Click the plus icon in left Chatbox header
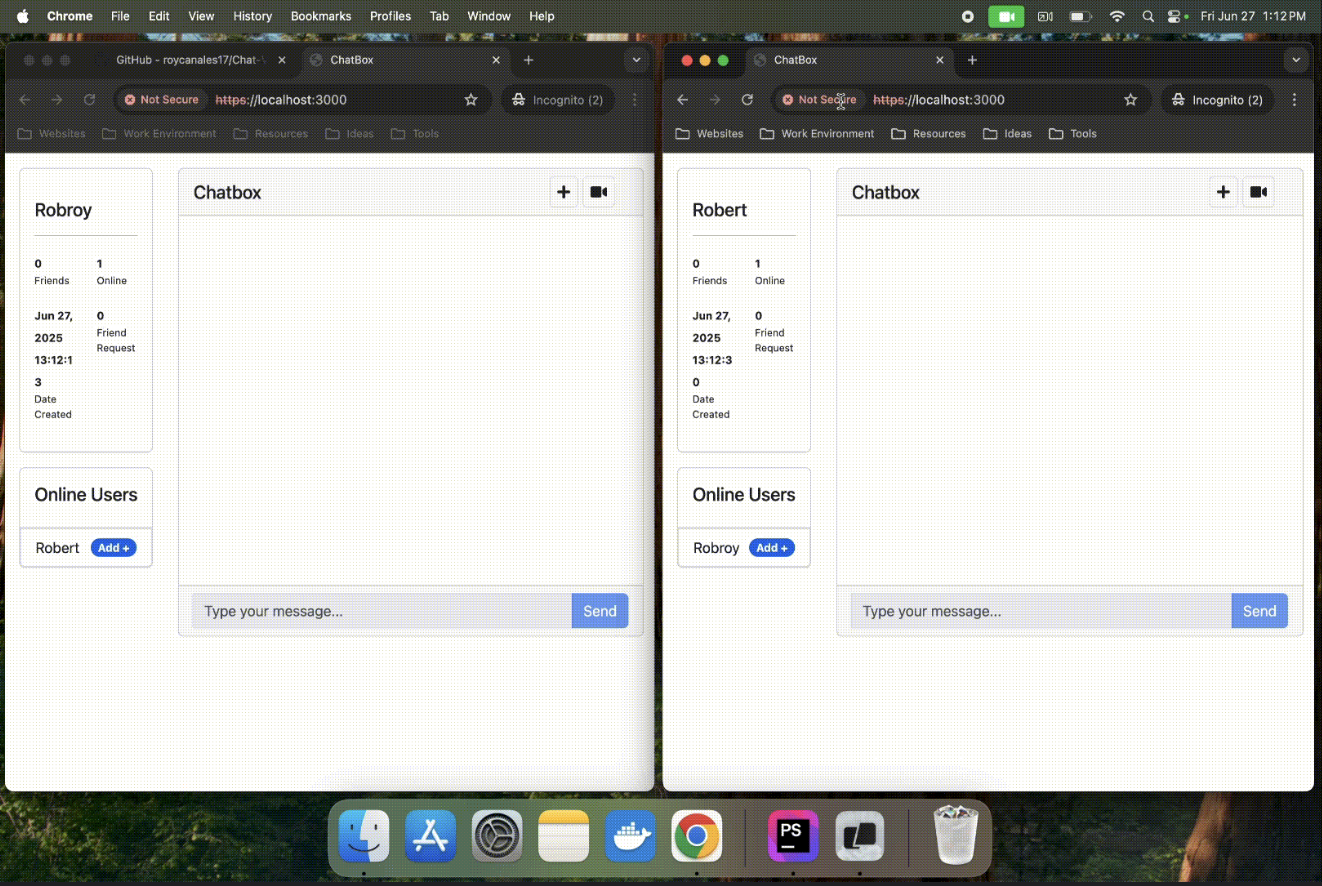Image resolution: width=1322 pixels, height=886 pixels. tap(564, 192)
